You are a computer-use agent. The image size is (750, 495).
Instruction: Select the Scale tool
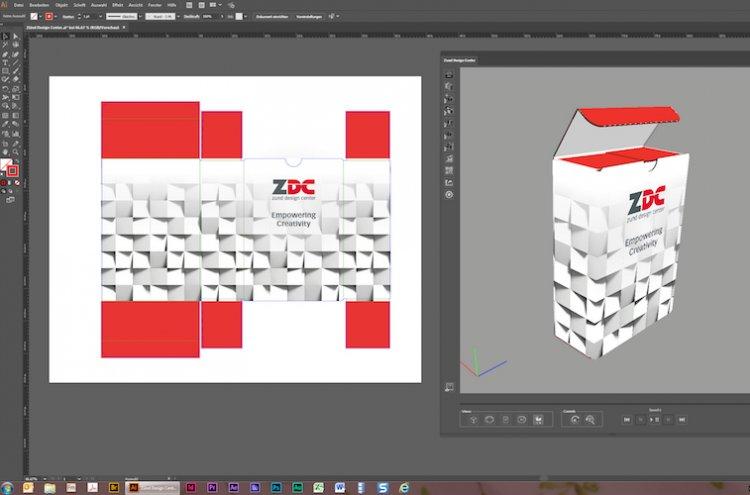click(x=15, y=89)
